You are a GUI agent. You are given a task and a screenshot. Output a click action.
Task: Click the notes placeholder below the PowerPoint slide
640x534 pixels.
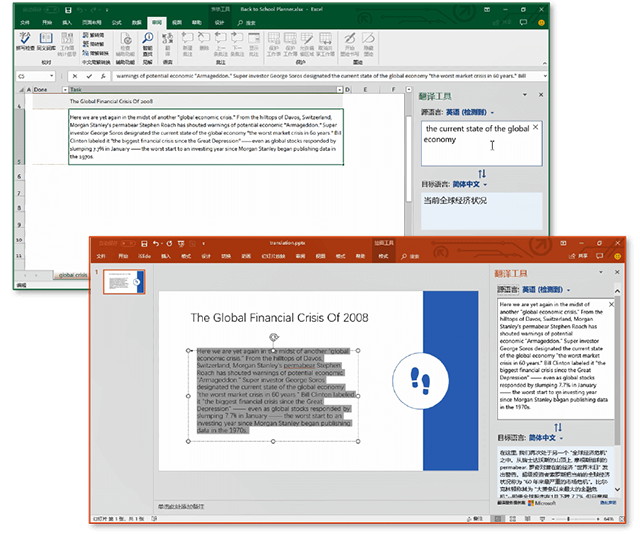tap(181, 506)
